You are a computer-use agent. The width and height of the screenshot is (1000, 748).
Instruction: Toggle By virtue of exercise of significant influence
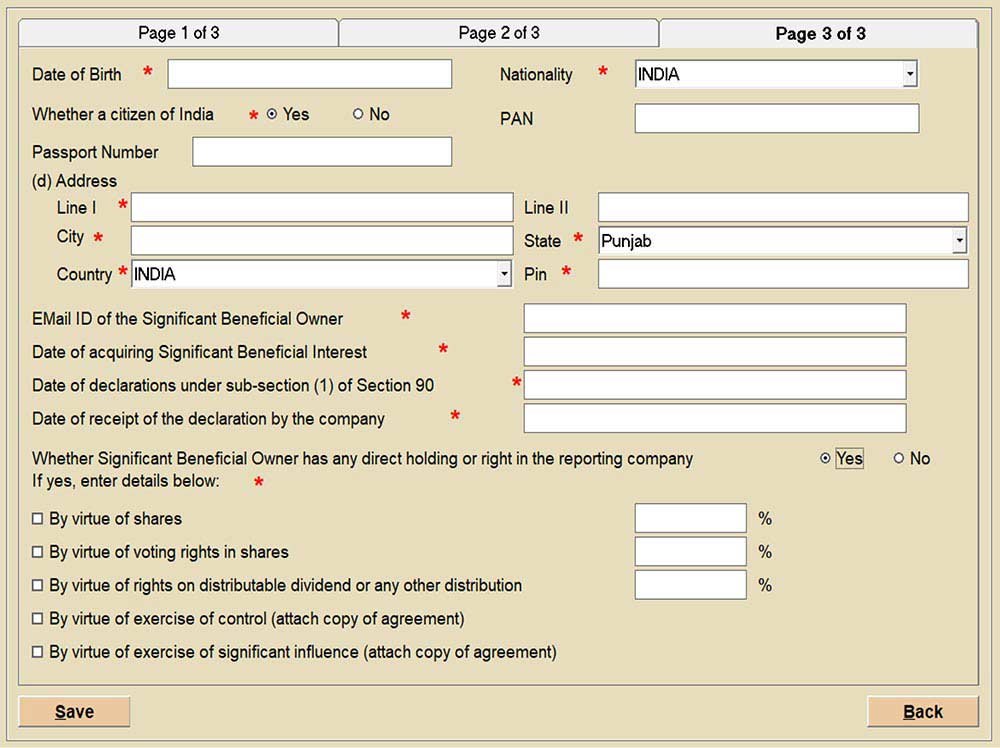38,652
